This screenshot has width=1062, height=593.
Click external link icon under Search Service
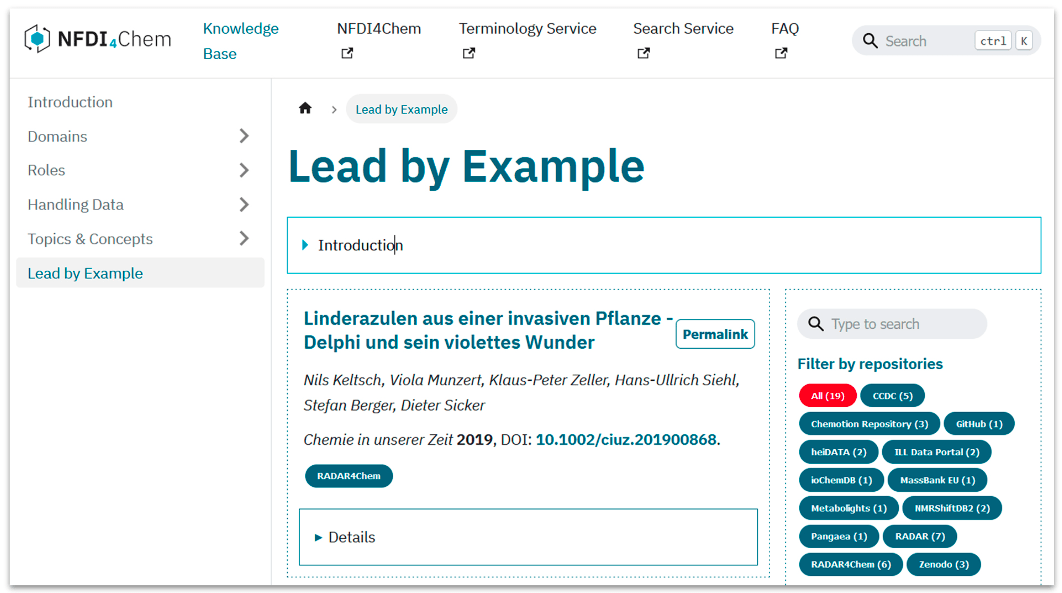643,53
